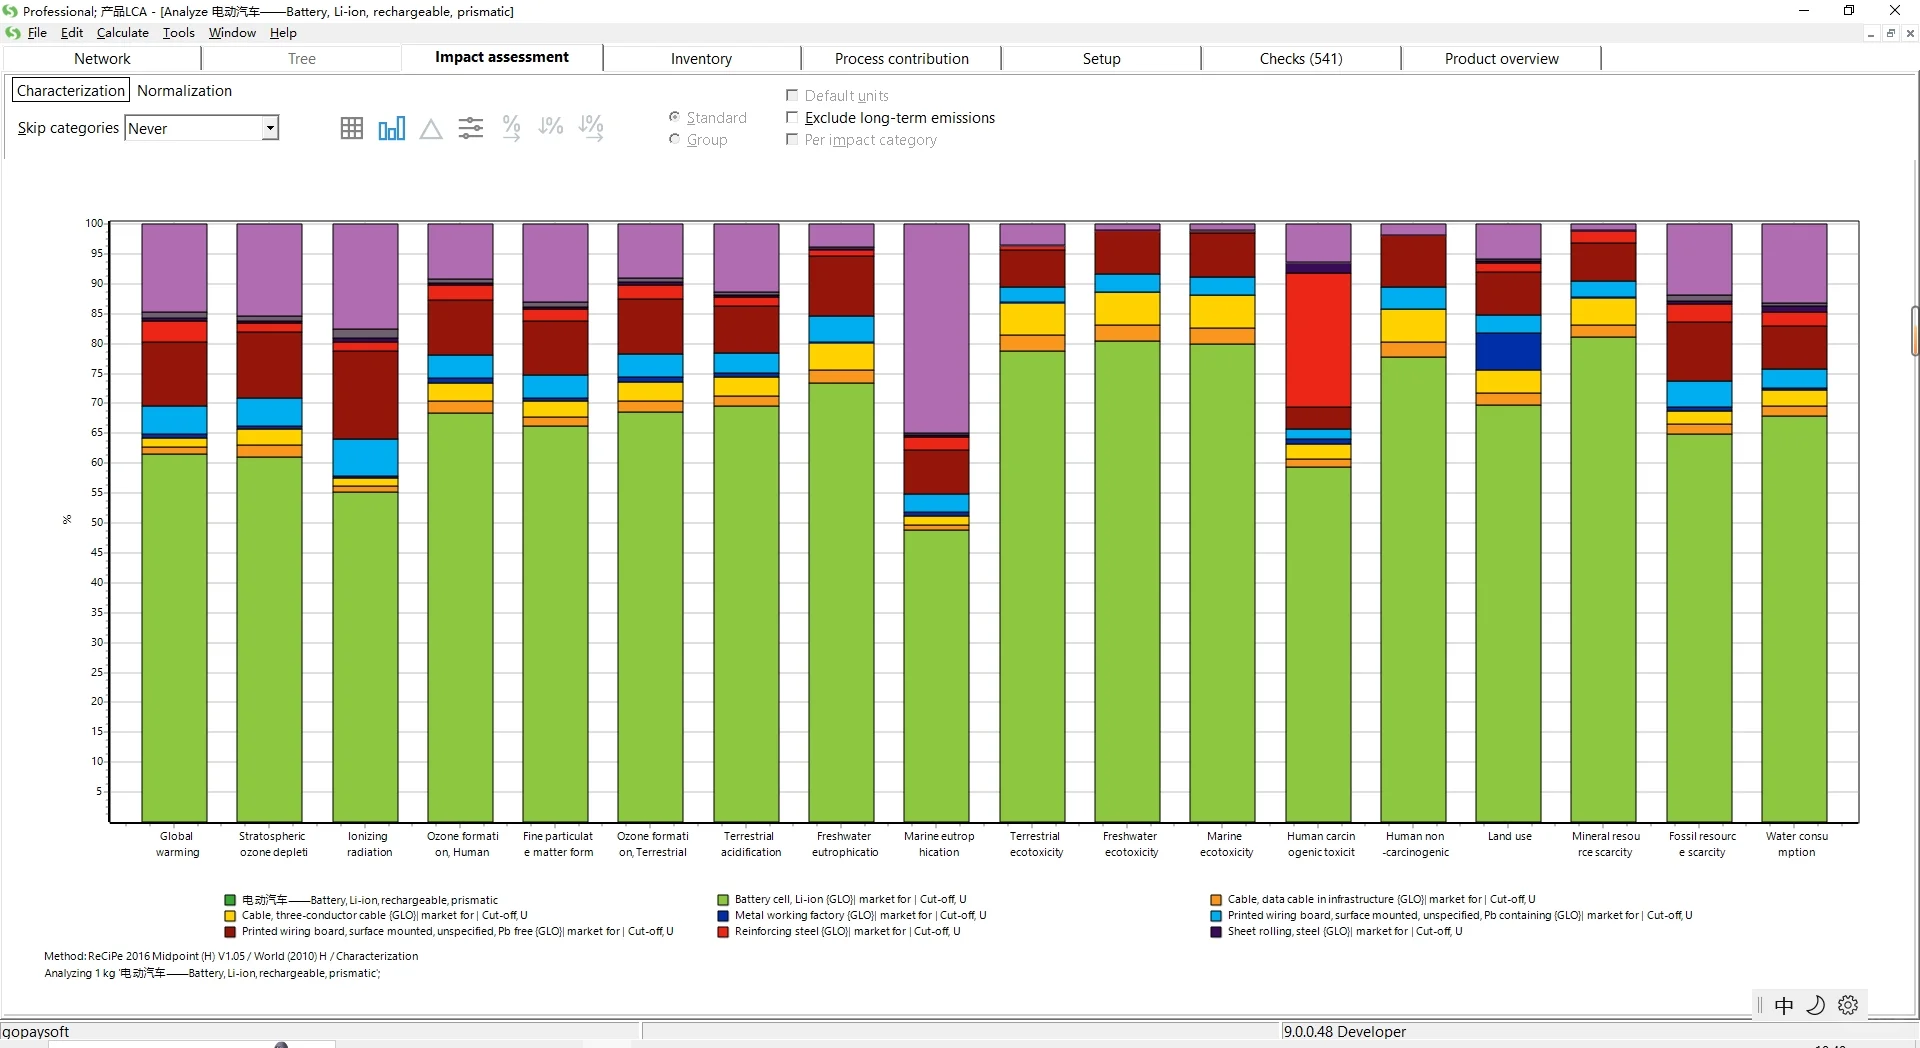Click the 'Freshwater eutrophicatio' axis label

coord(845,845)
